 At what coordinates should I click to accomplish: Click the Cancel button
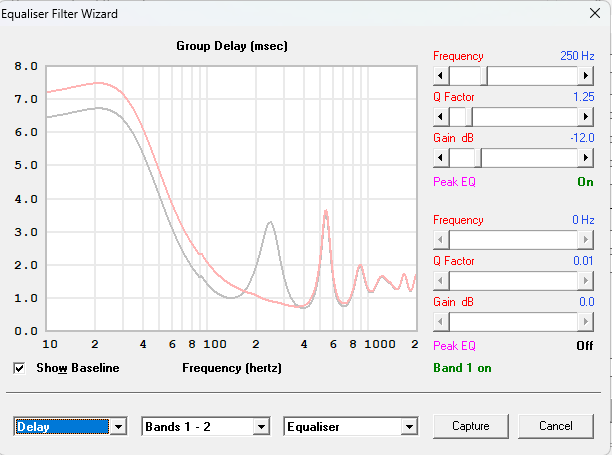(556, 426)
